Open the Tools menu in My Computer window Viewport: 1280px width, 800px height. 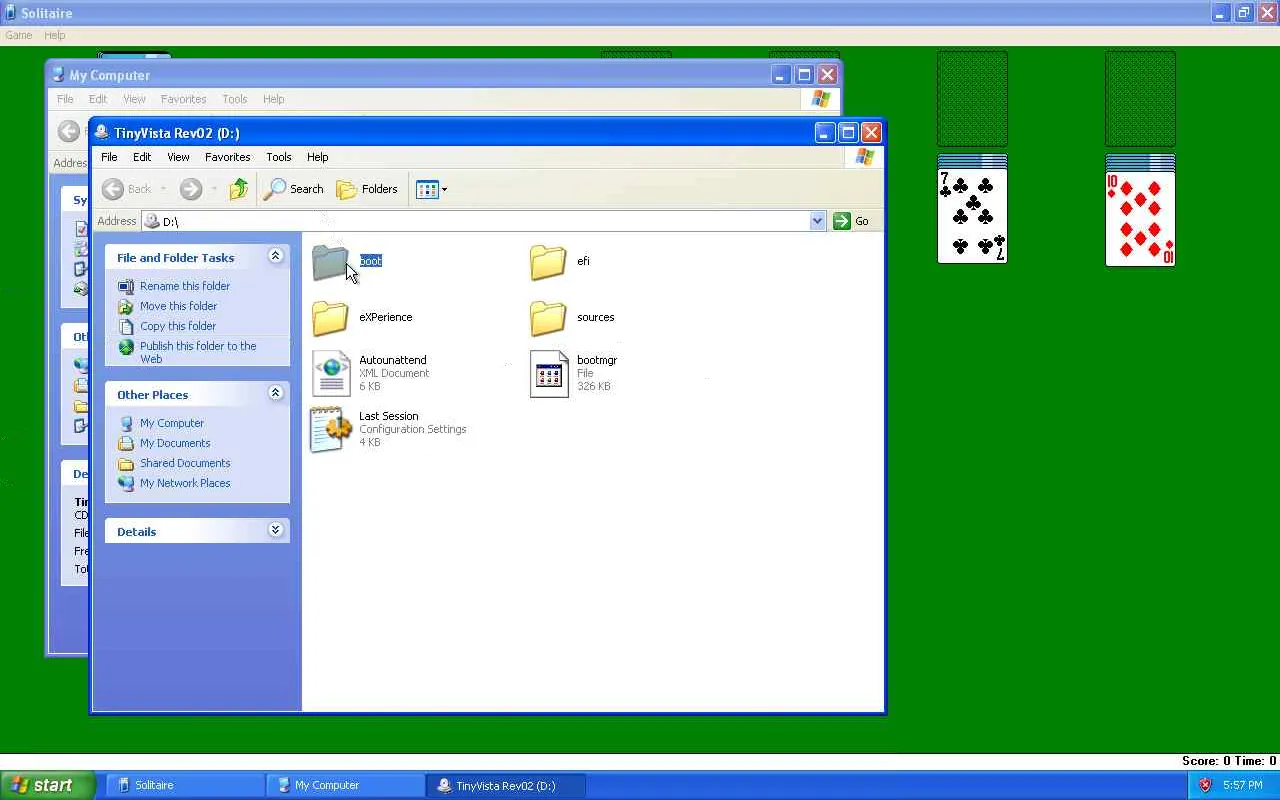(235, 99)
